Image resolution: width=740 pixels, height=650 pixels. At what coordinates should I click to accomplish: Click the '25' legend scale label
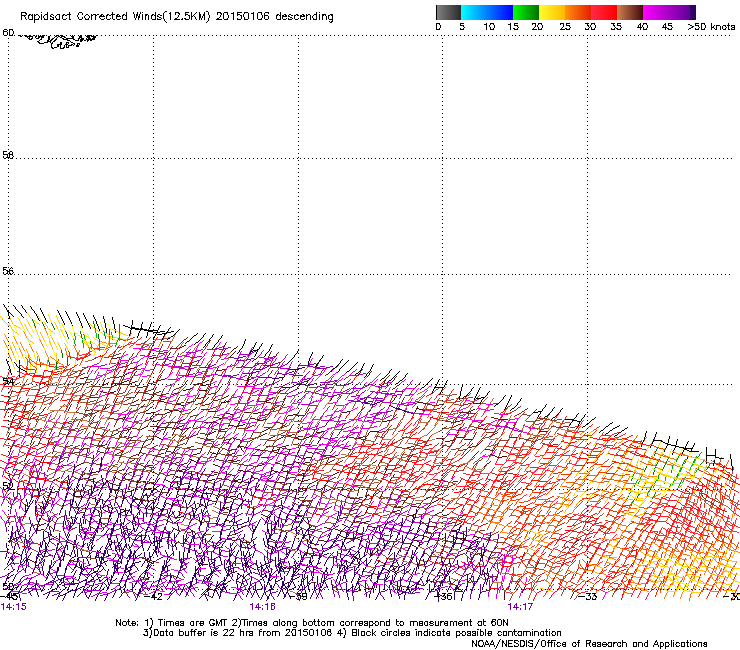(x=565, y=27)
